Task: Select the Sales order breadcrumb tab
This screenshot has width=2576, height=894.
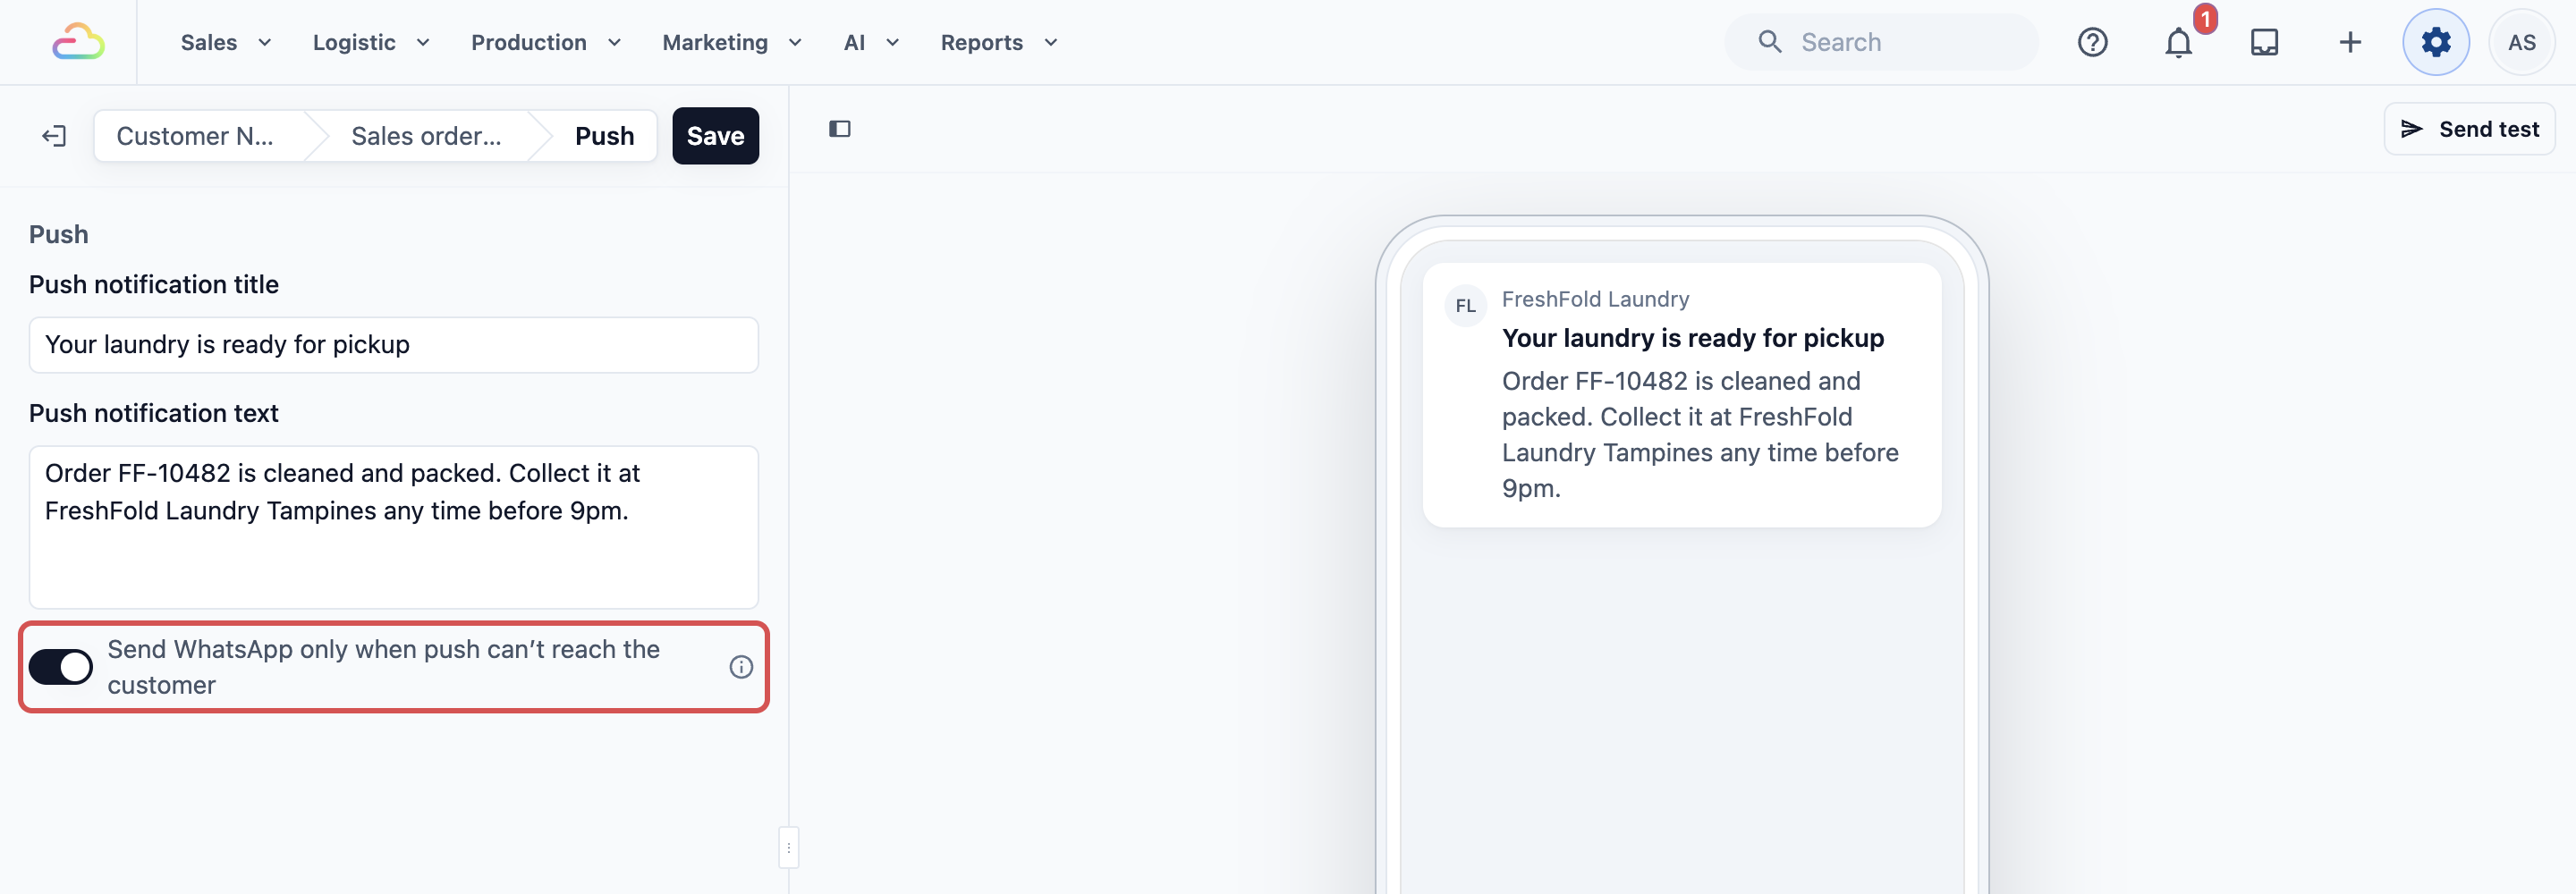Action: pyautogui.click(x=427, y=136)
